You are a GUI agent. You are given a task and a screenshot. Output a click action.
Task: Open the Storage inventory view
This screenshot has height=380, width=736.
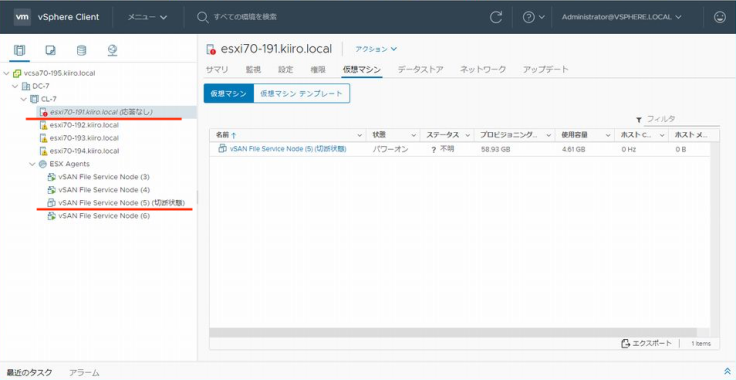pos(81,50)
